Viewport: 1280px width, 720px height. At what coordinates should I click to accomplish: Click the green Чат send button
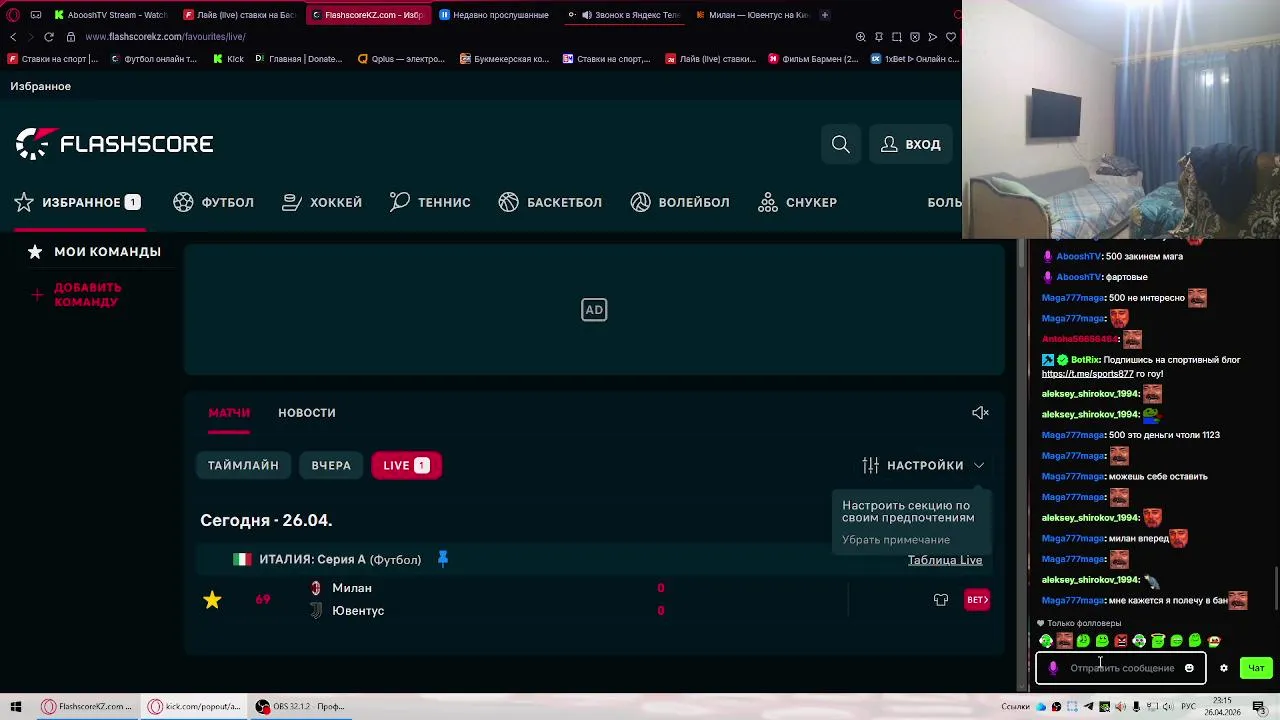pos(1256,668)
